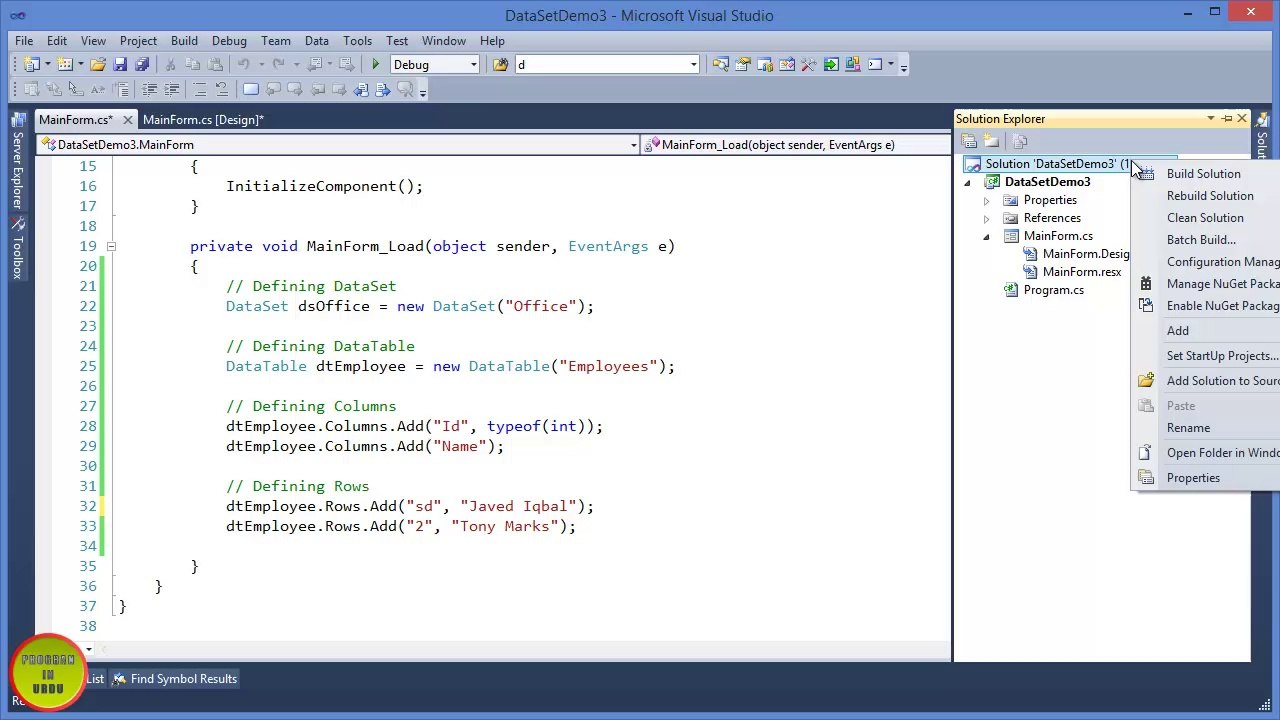Image resolution: width=1280 pixels, height=720 pixels.
Task: Toggle auto-hide pin on Solution Explorer
Action: pyautogui.click(x=1227, y=119)
